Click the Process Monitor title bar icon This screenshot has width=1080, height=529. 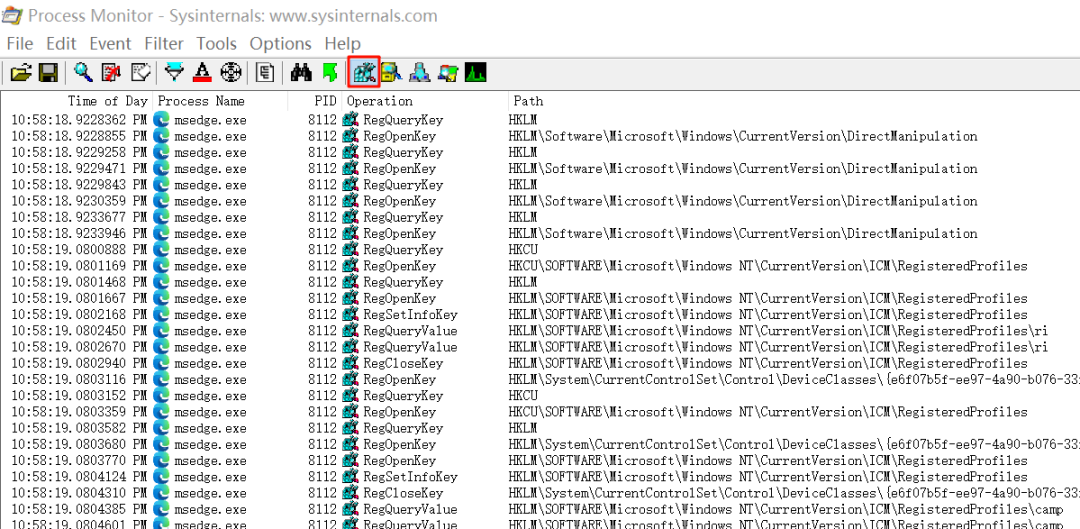coord(12,15)
